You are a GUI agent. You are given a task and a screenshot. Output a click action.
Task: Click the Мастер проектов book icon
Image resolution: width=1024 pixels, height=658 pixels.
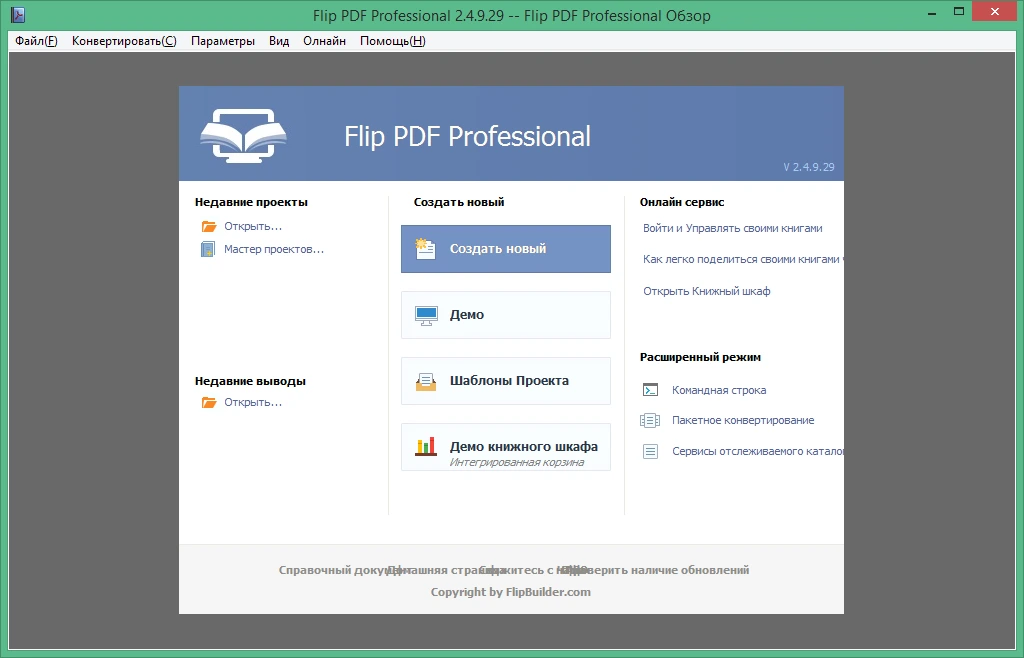208,249
